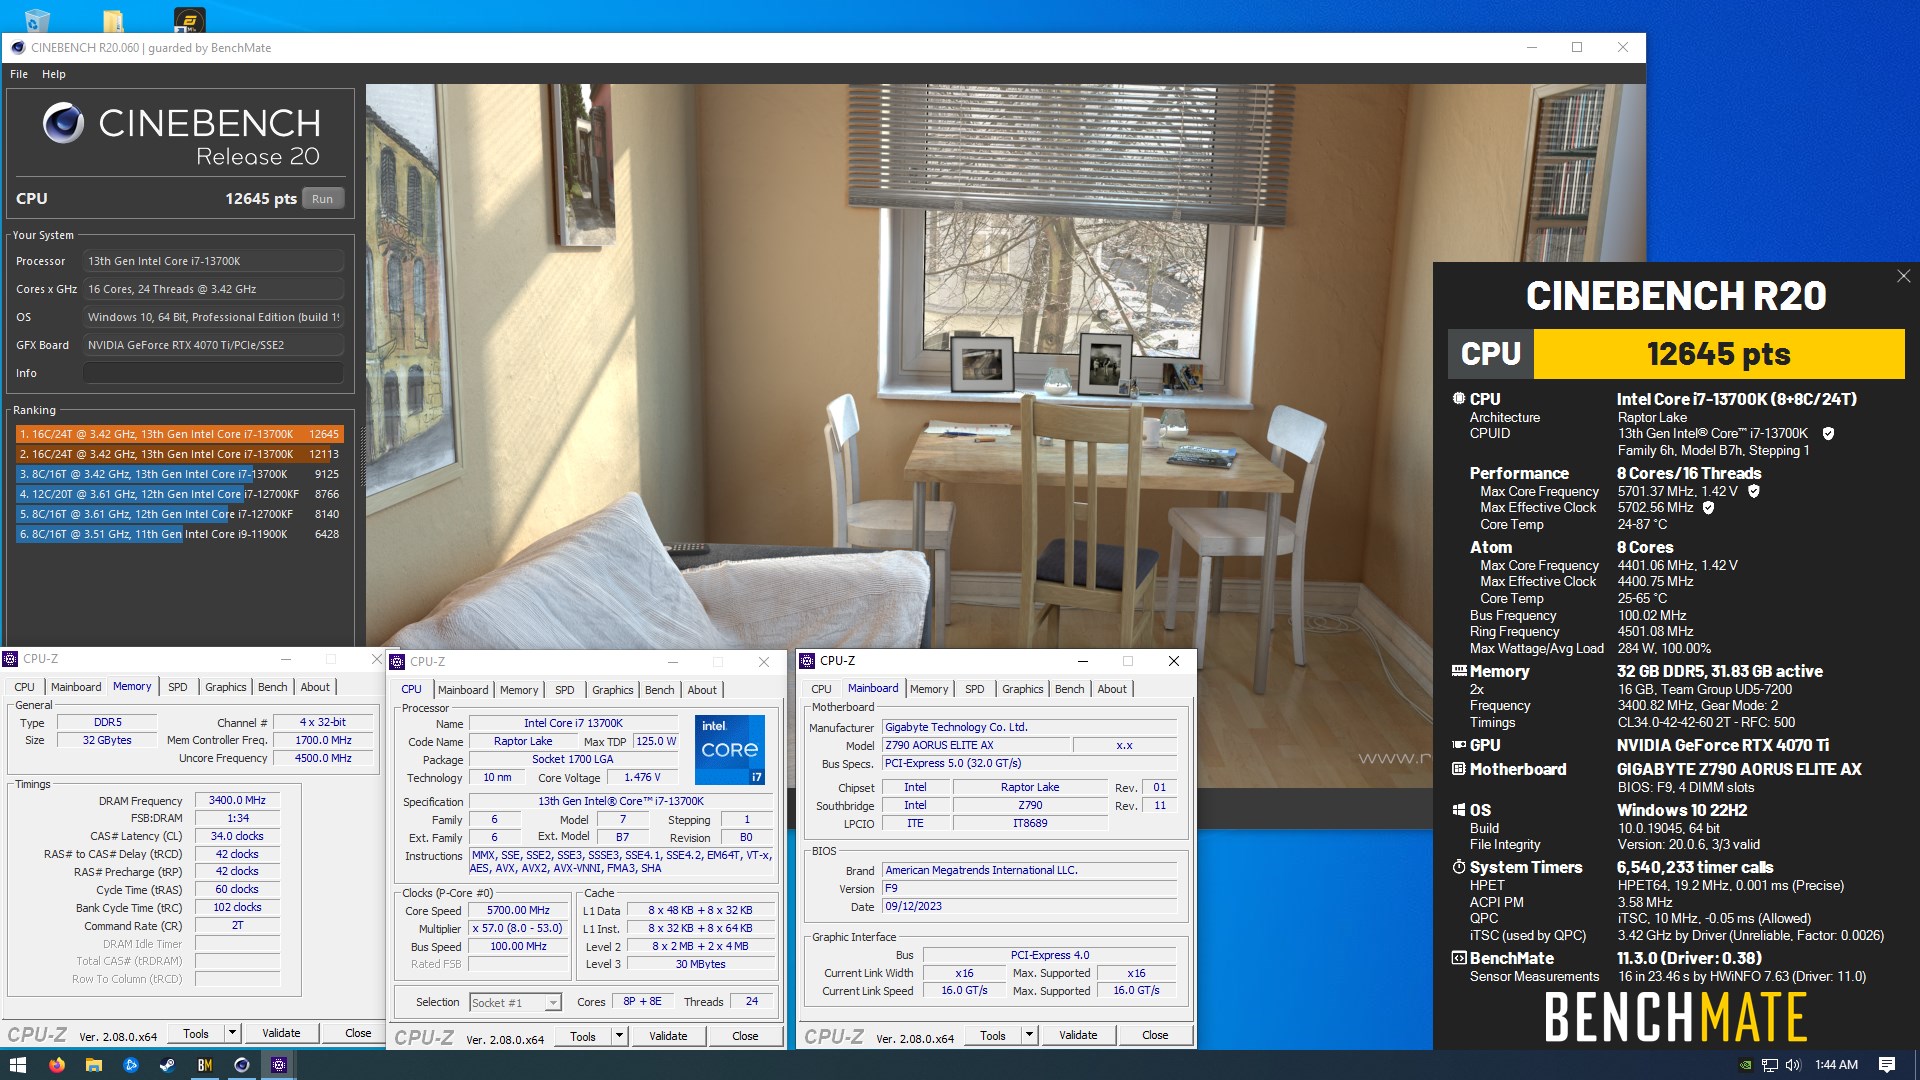Click the Model field Z790 AORUS ELITE AX
The width and height of the screenshot is (1920, 1080).
tap(975, 745)
